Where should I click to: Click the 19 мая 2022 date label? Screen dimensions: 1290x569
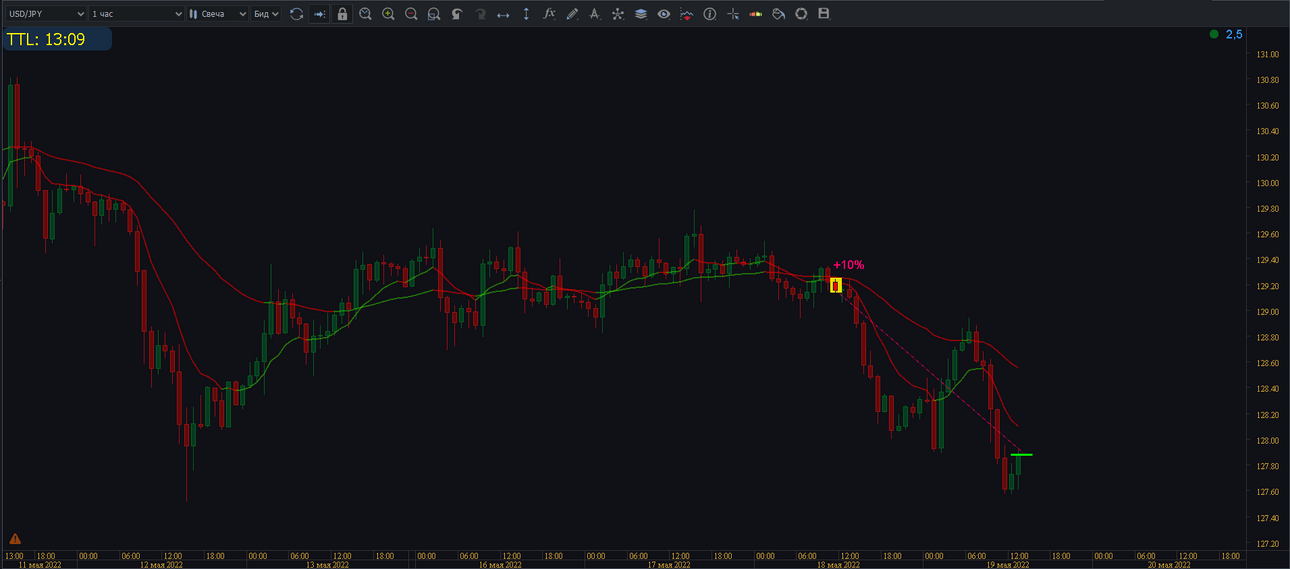pyautogui.click(x=1007, y=564)
